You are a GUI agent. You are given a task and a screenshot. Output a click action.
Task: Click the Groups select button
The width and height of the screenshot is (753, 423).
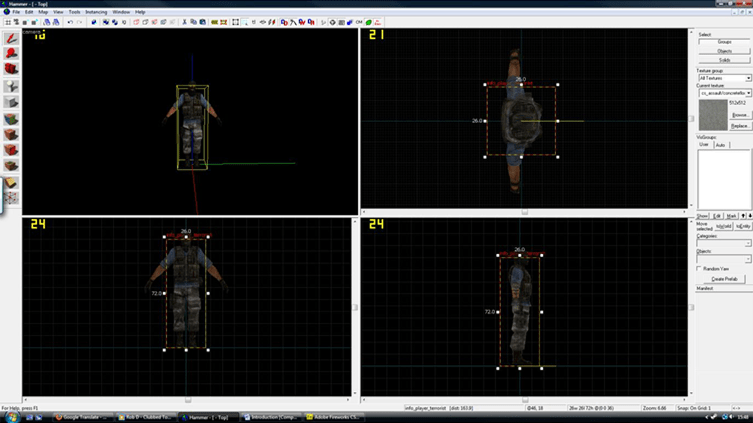click(724, 42)
